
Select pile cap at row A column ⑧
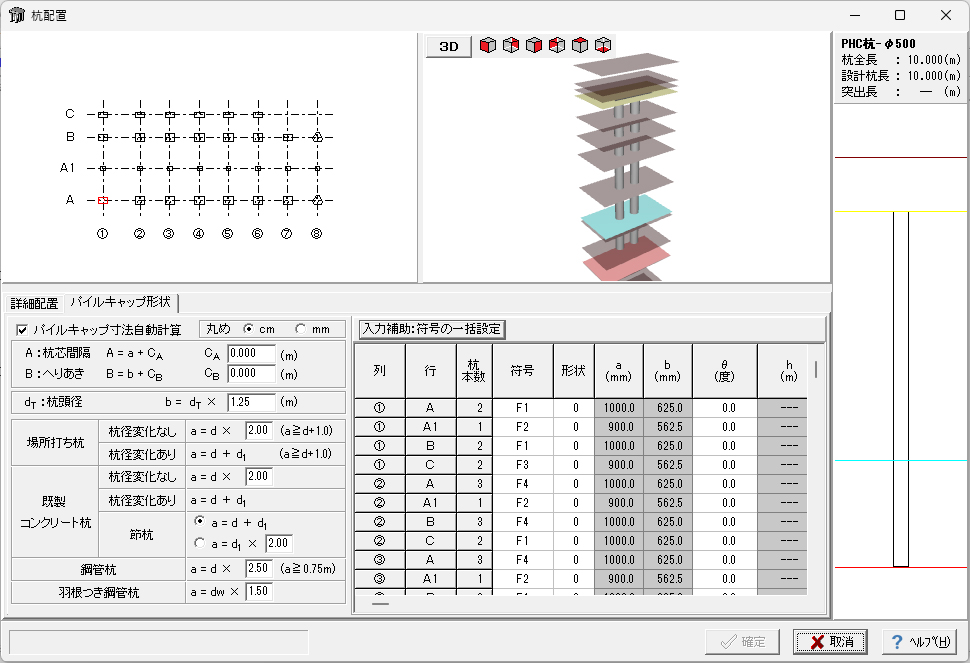click(x=317, y=200)
